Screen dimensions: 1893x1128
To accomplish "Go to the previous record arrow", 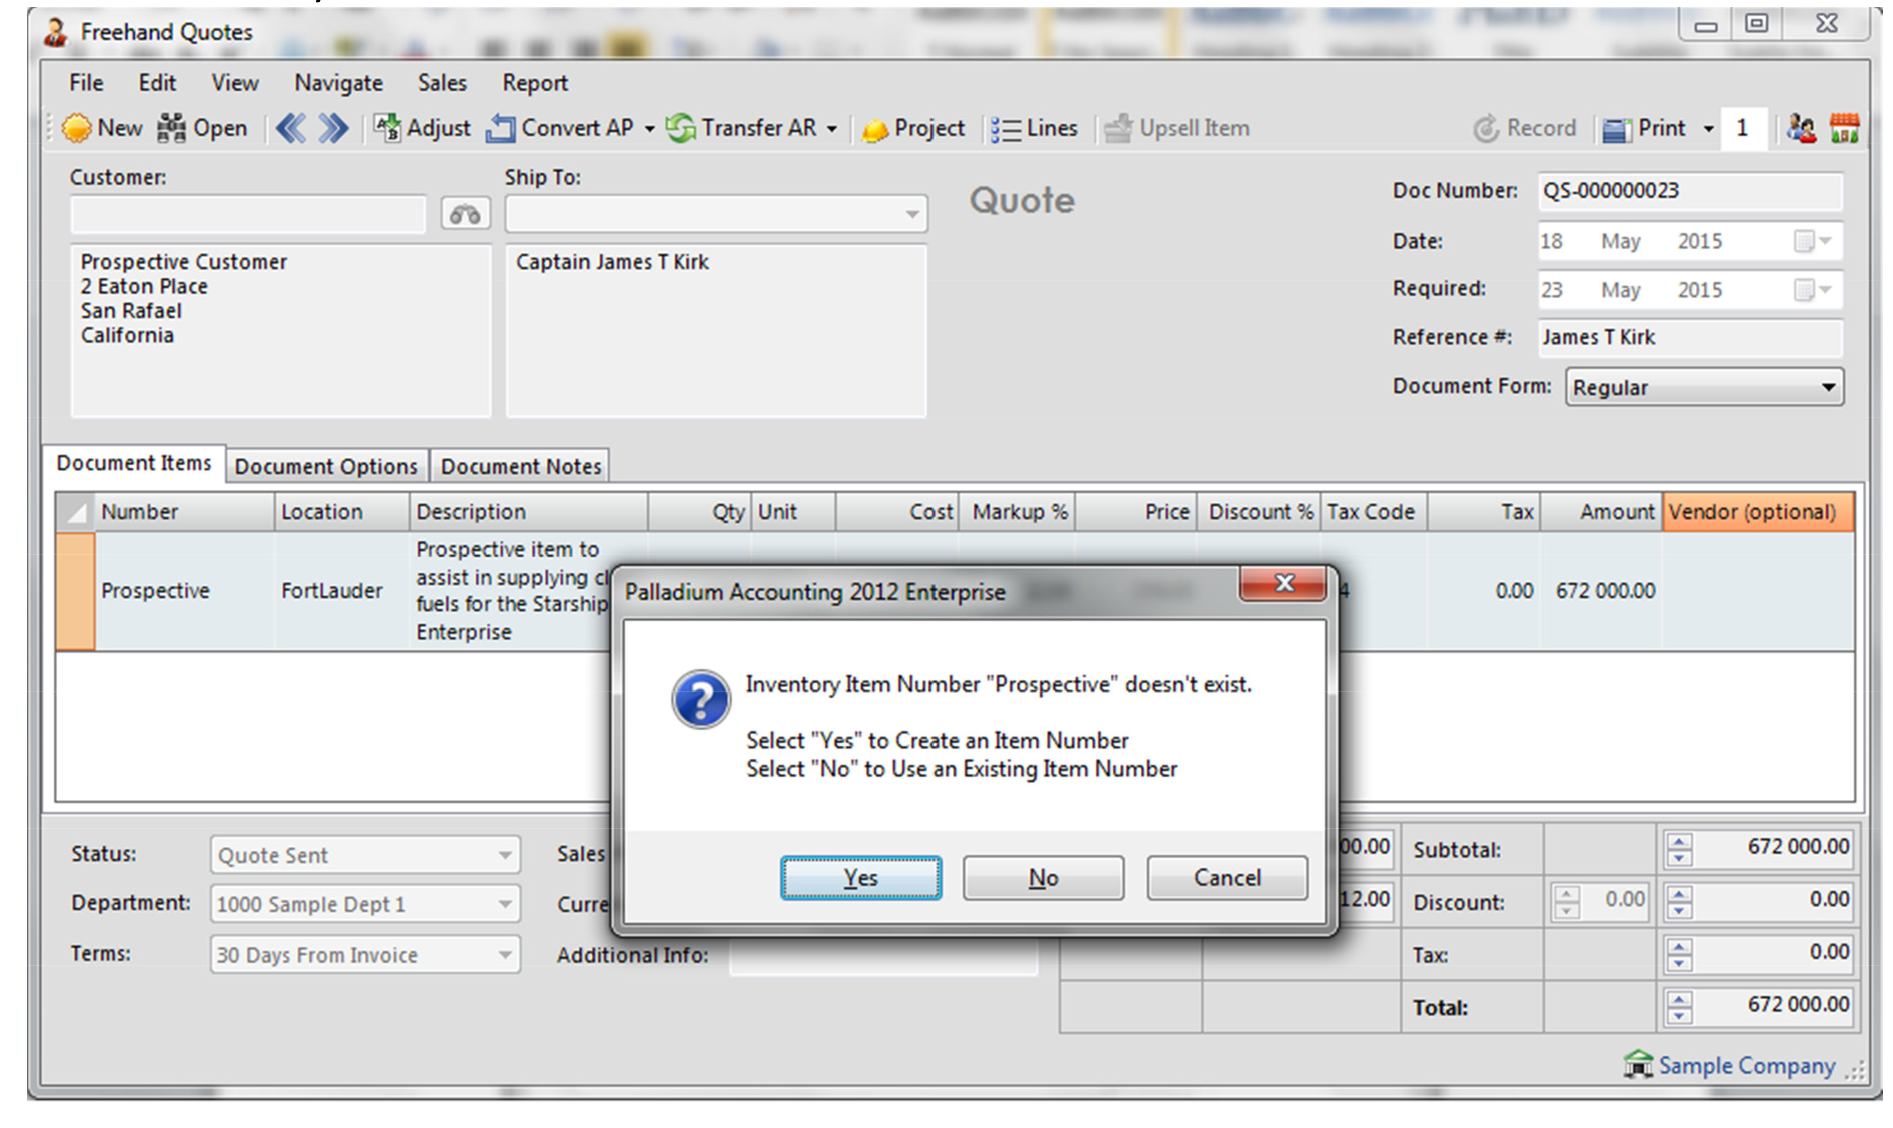I will point(291,128).
